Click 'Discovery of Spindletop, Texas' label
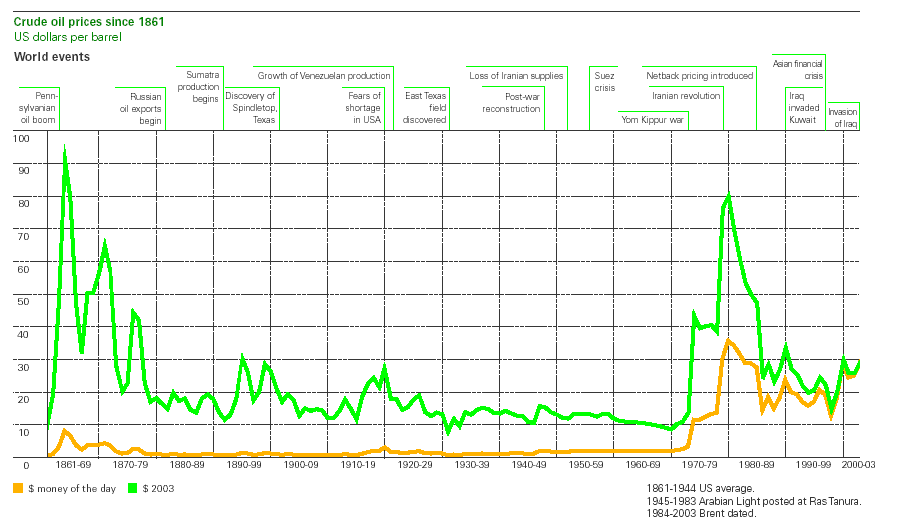The width and height of the screenshot is (904, 529). tap(250, 108)
